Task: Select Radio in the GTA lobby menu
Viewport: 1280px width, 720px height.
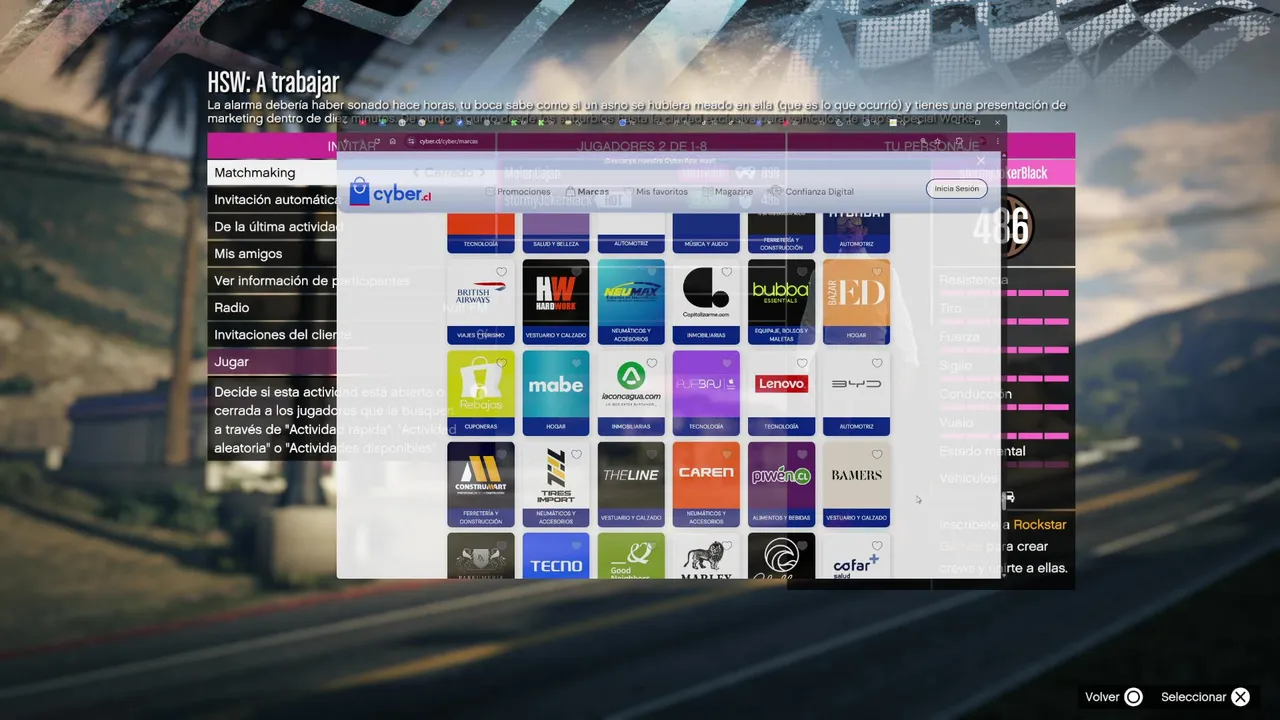Action: 272,307
